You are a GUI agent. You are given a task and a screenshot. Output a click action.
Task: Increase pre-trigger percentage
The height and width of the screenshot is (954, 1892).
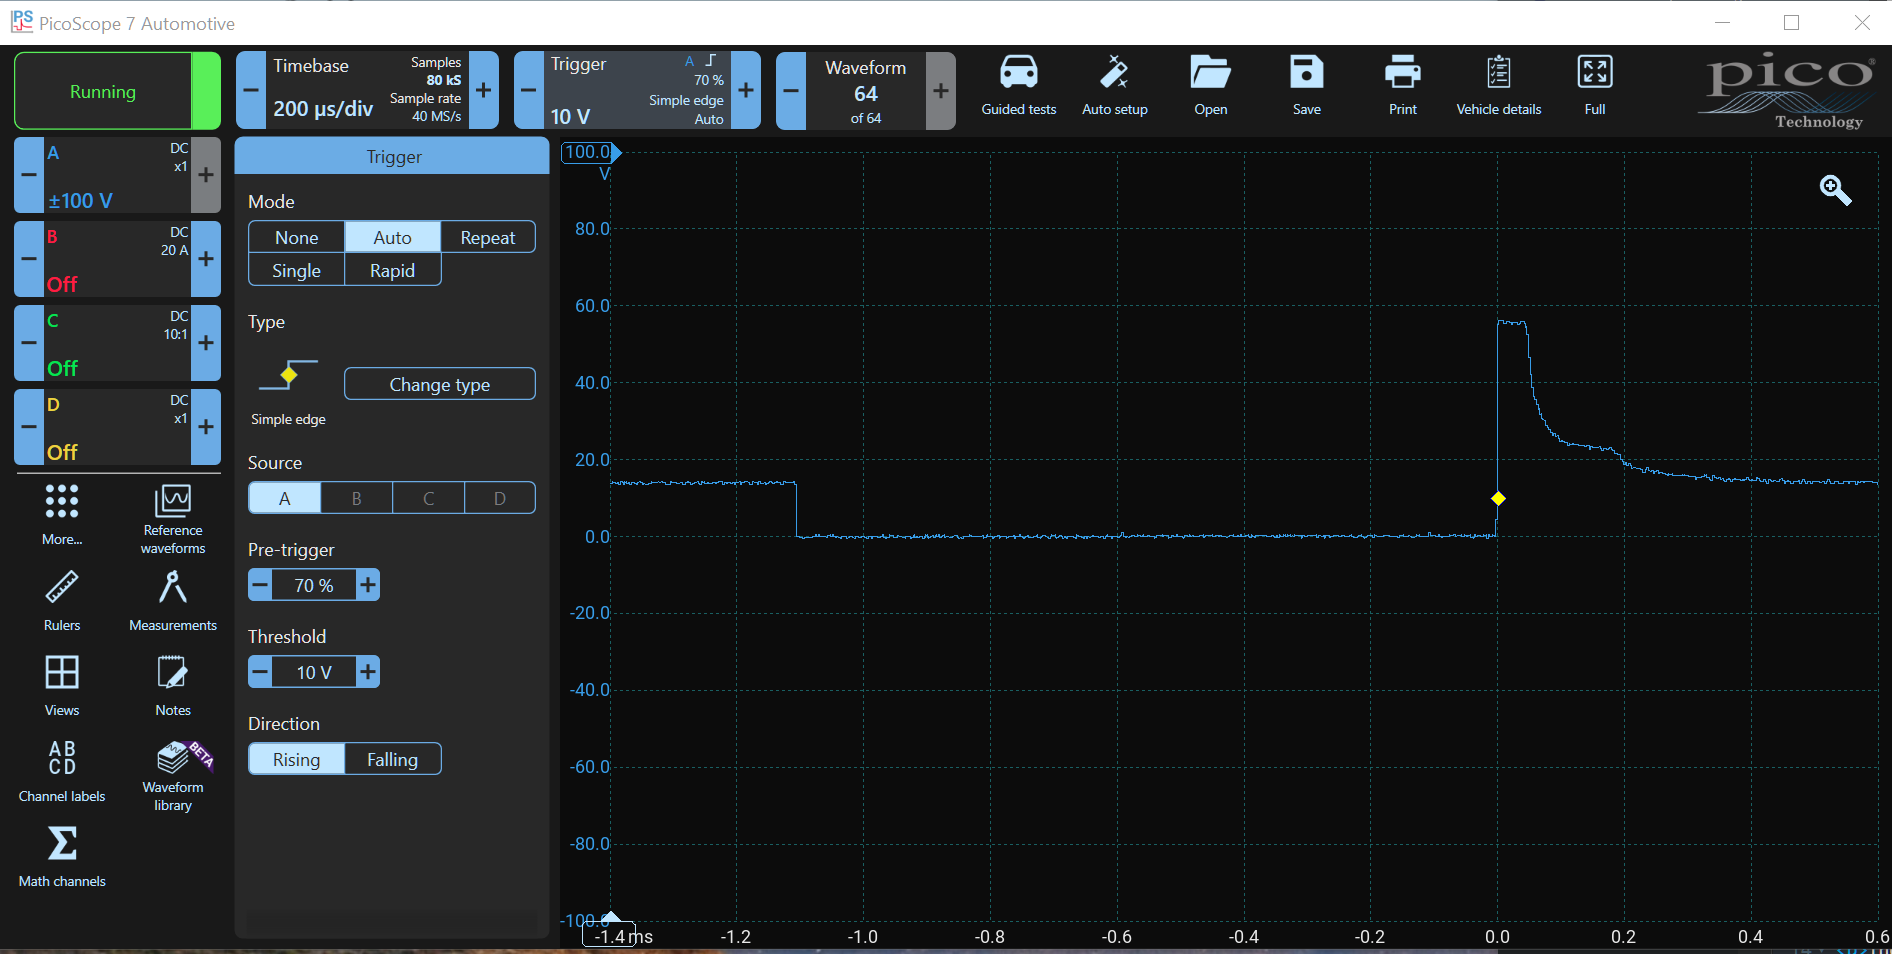(x=368, y=585)
